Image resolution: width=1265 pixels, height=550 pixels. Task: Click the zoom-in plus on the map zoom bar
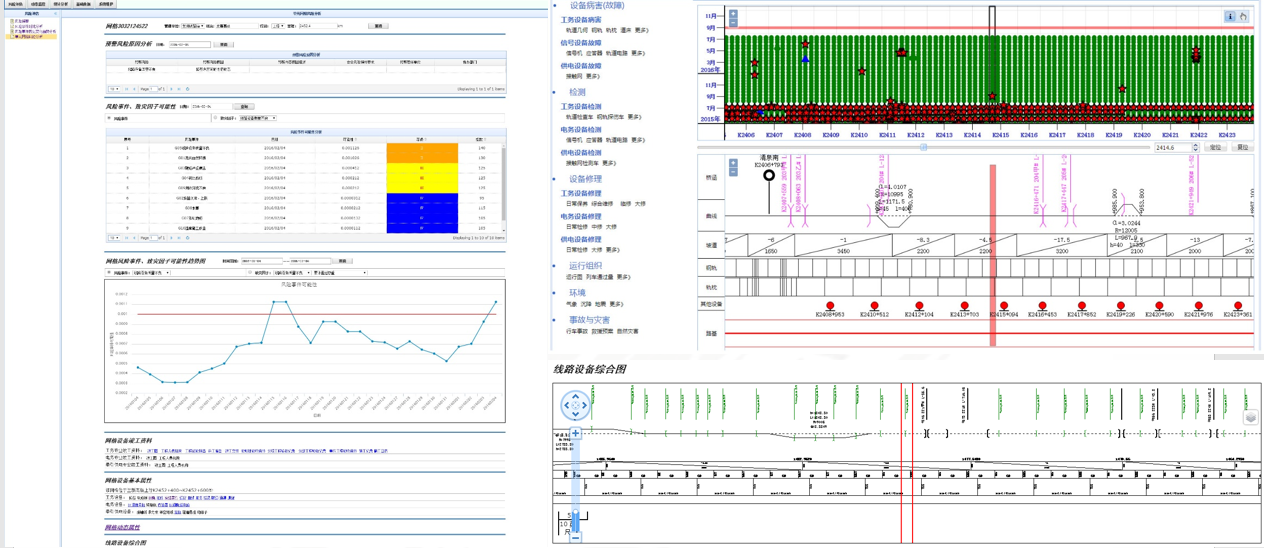click(575, 433)
